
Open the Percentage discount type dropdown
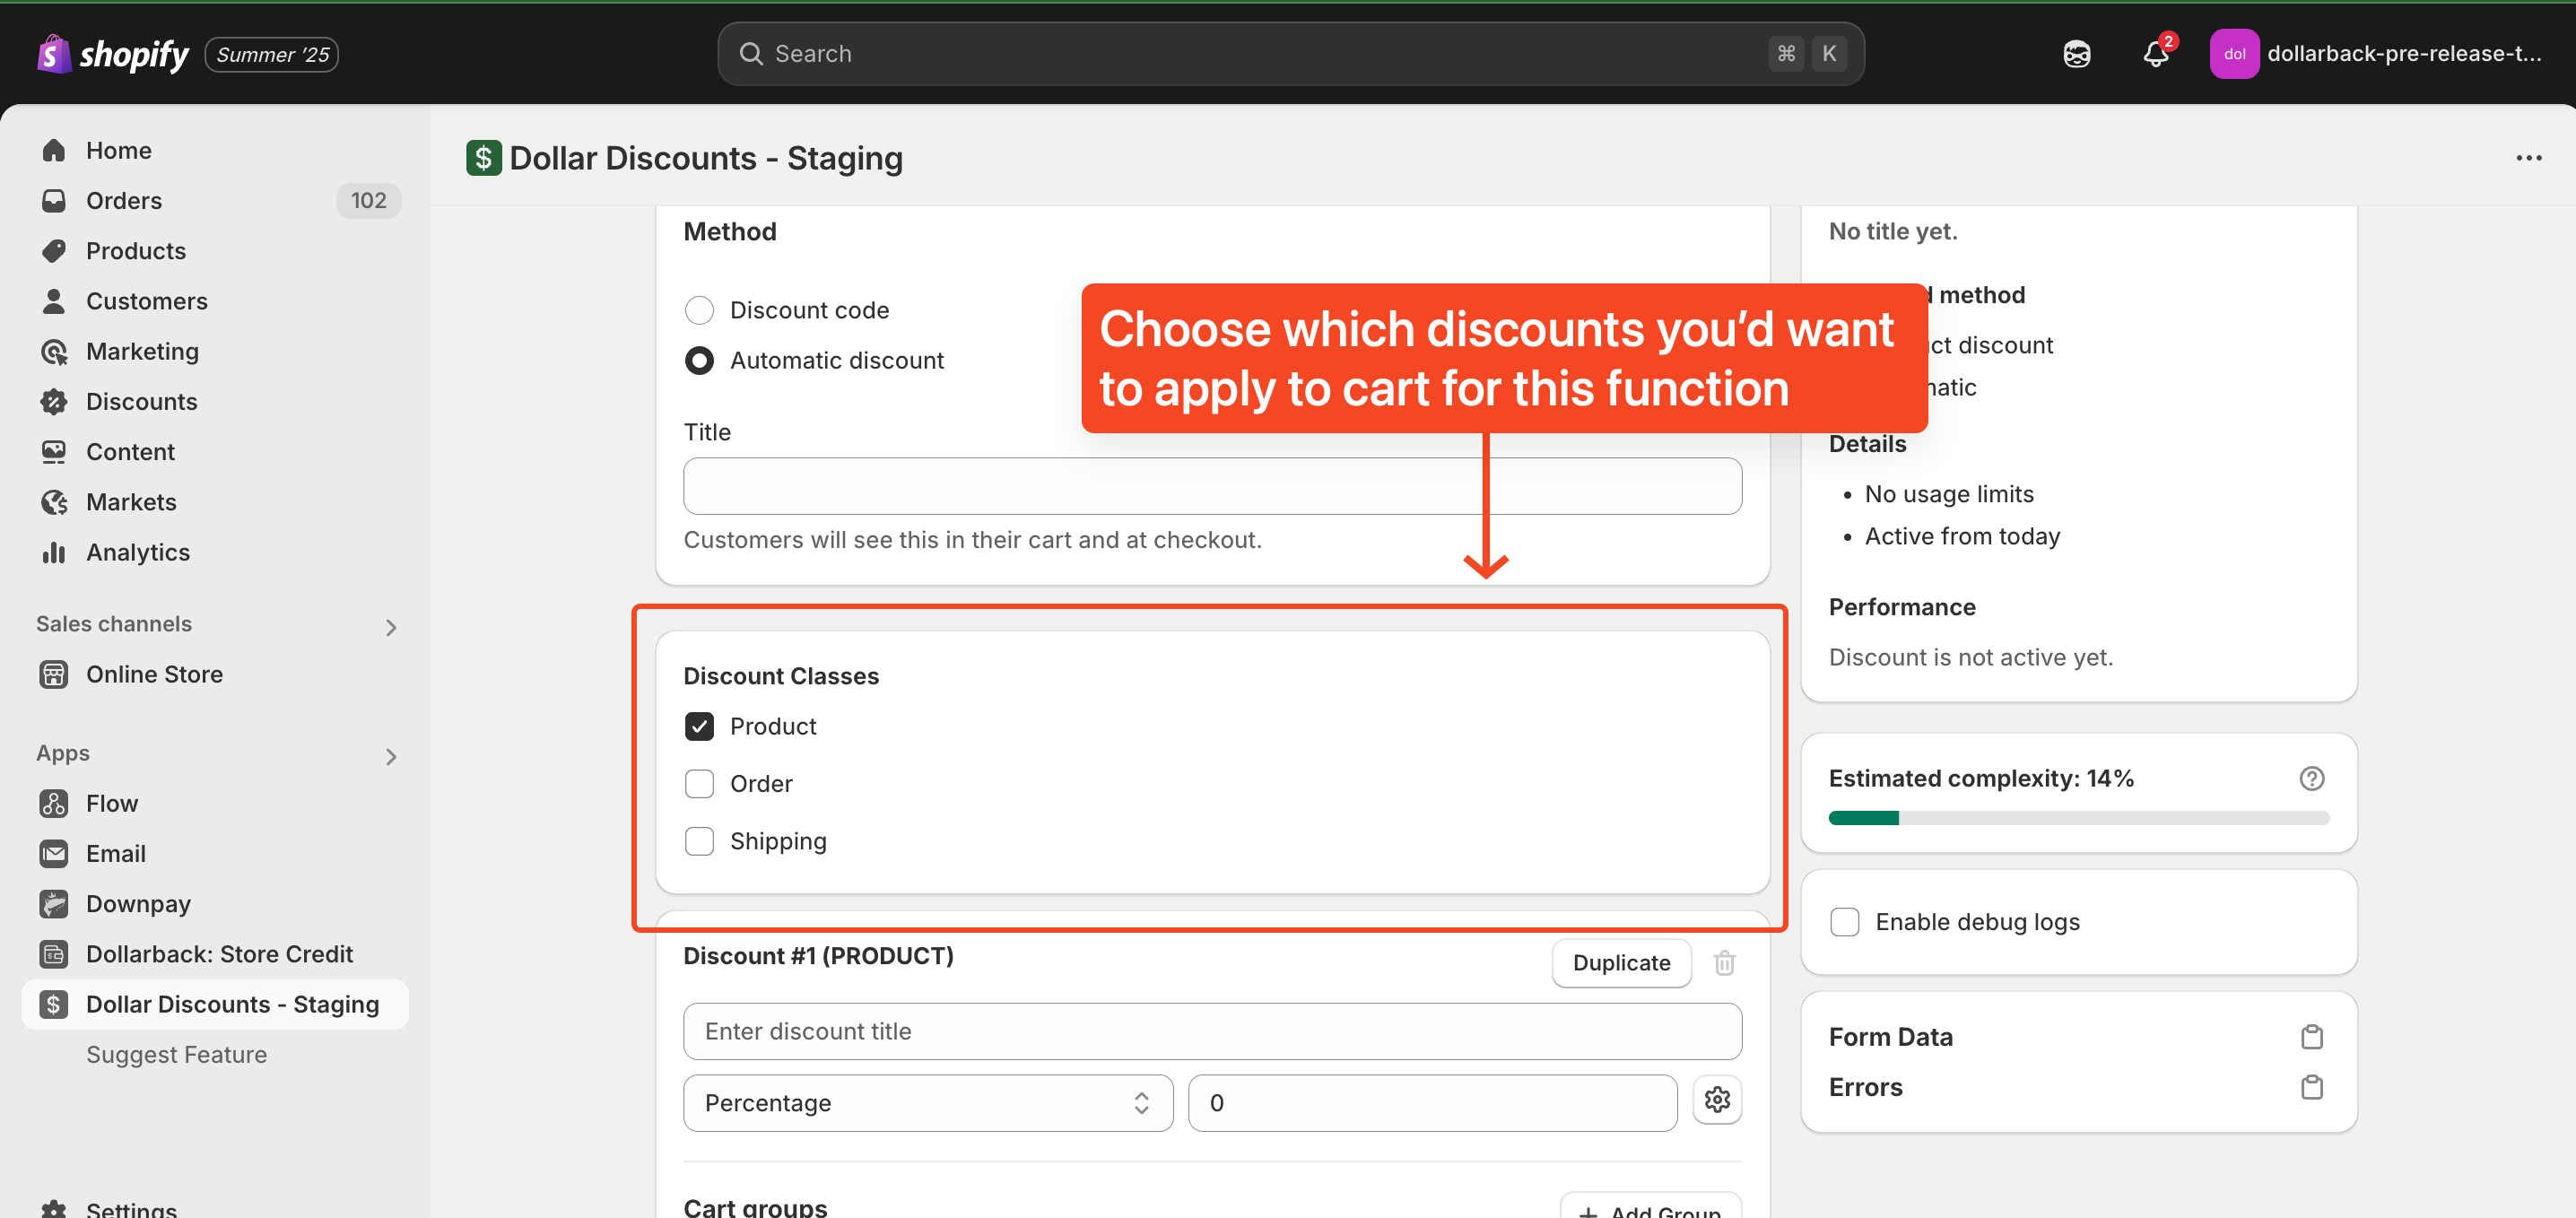point(927,1103)
